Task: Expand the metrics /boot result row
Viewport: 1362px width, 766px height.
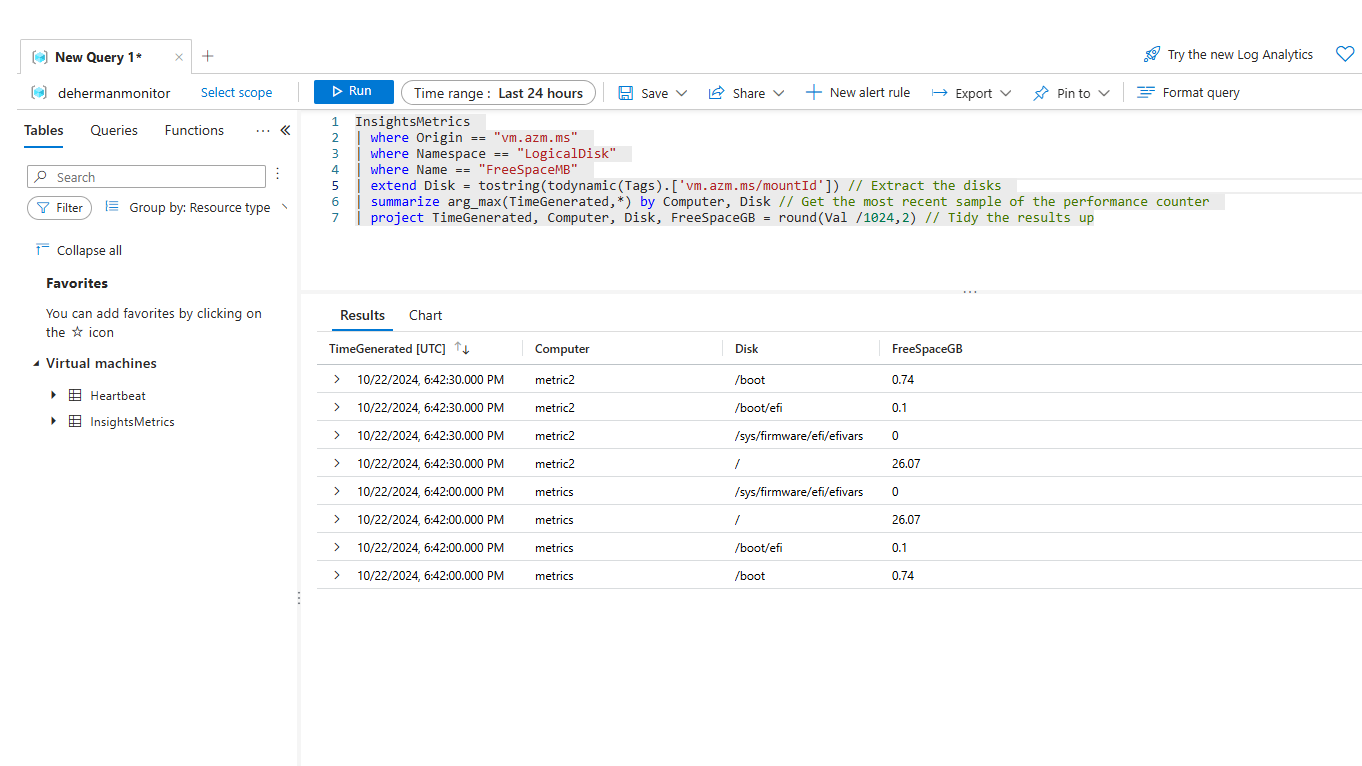Action: (x=336, y=575)
